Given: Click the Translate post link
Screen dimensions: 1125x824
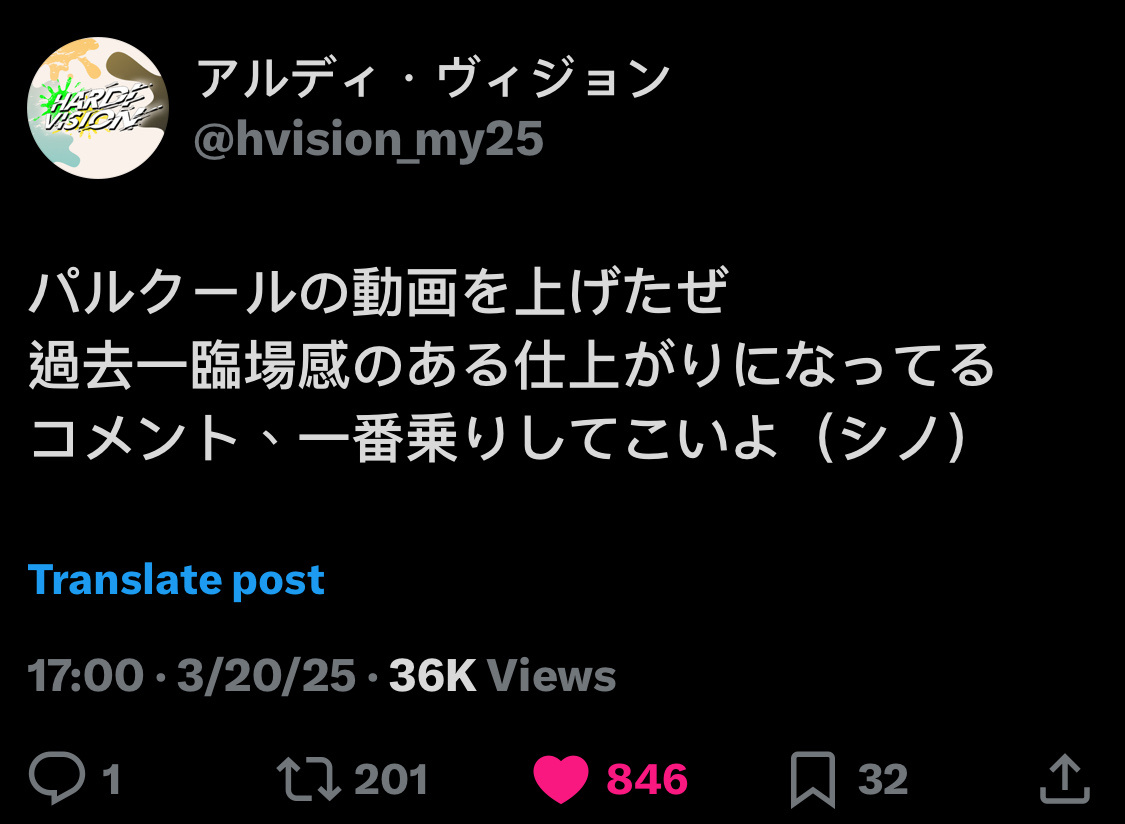Looking at the screenshot, I should pos(176,580).
